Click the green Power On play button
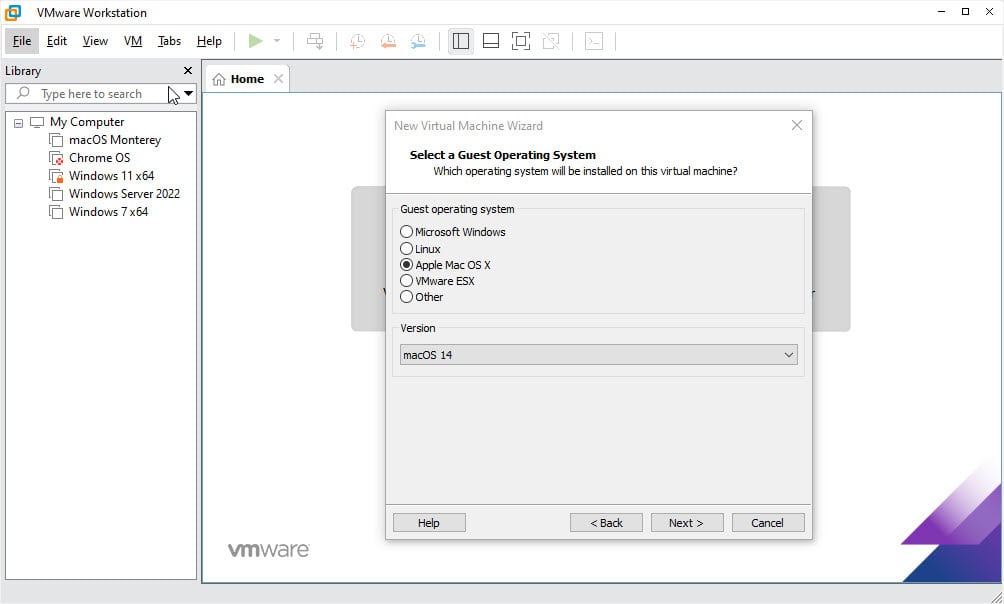Viewport: 1004px width, 604px height. 255,41
